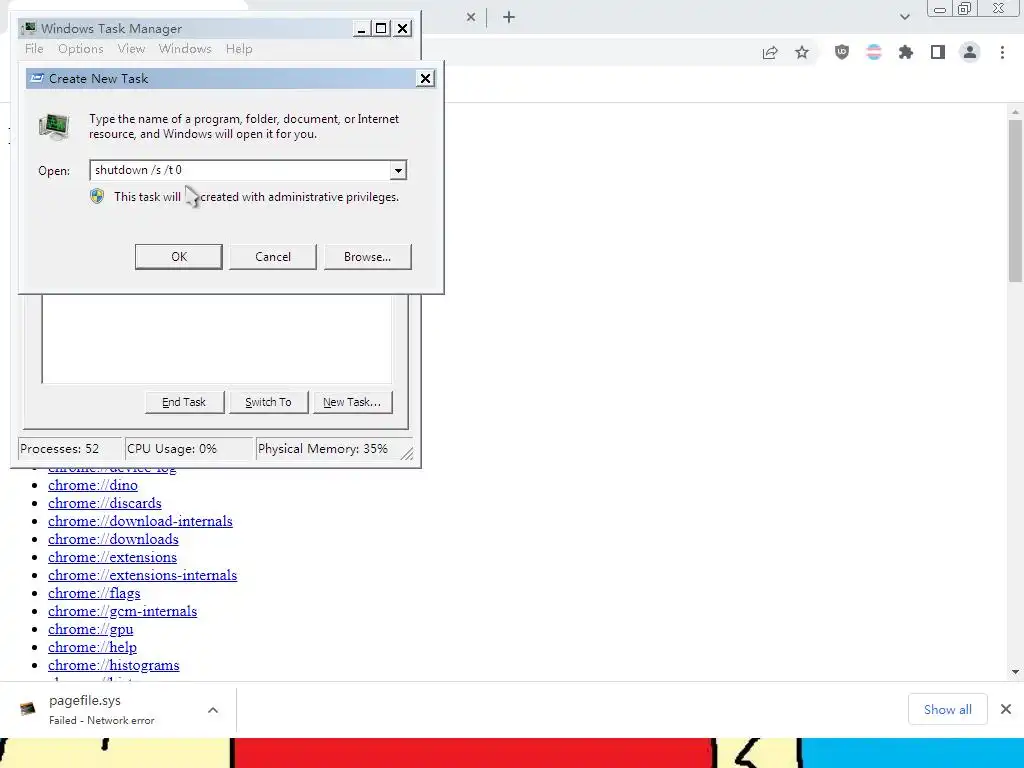This screenshot has width=1024, height=768.
Task: Click the End Task button
Action: pos(184,402)
